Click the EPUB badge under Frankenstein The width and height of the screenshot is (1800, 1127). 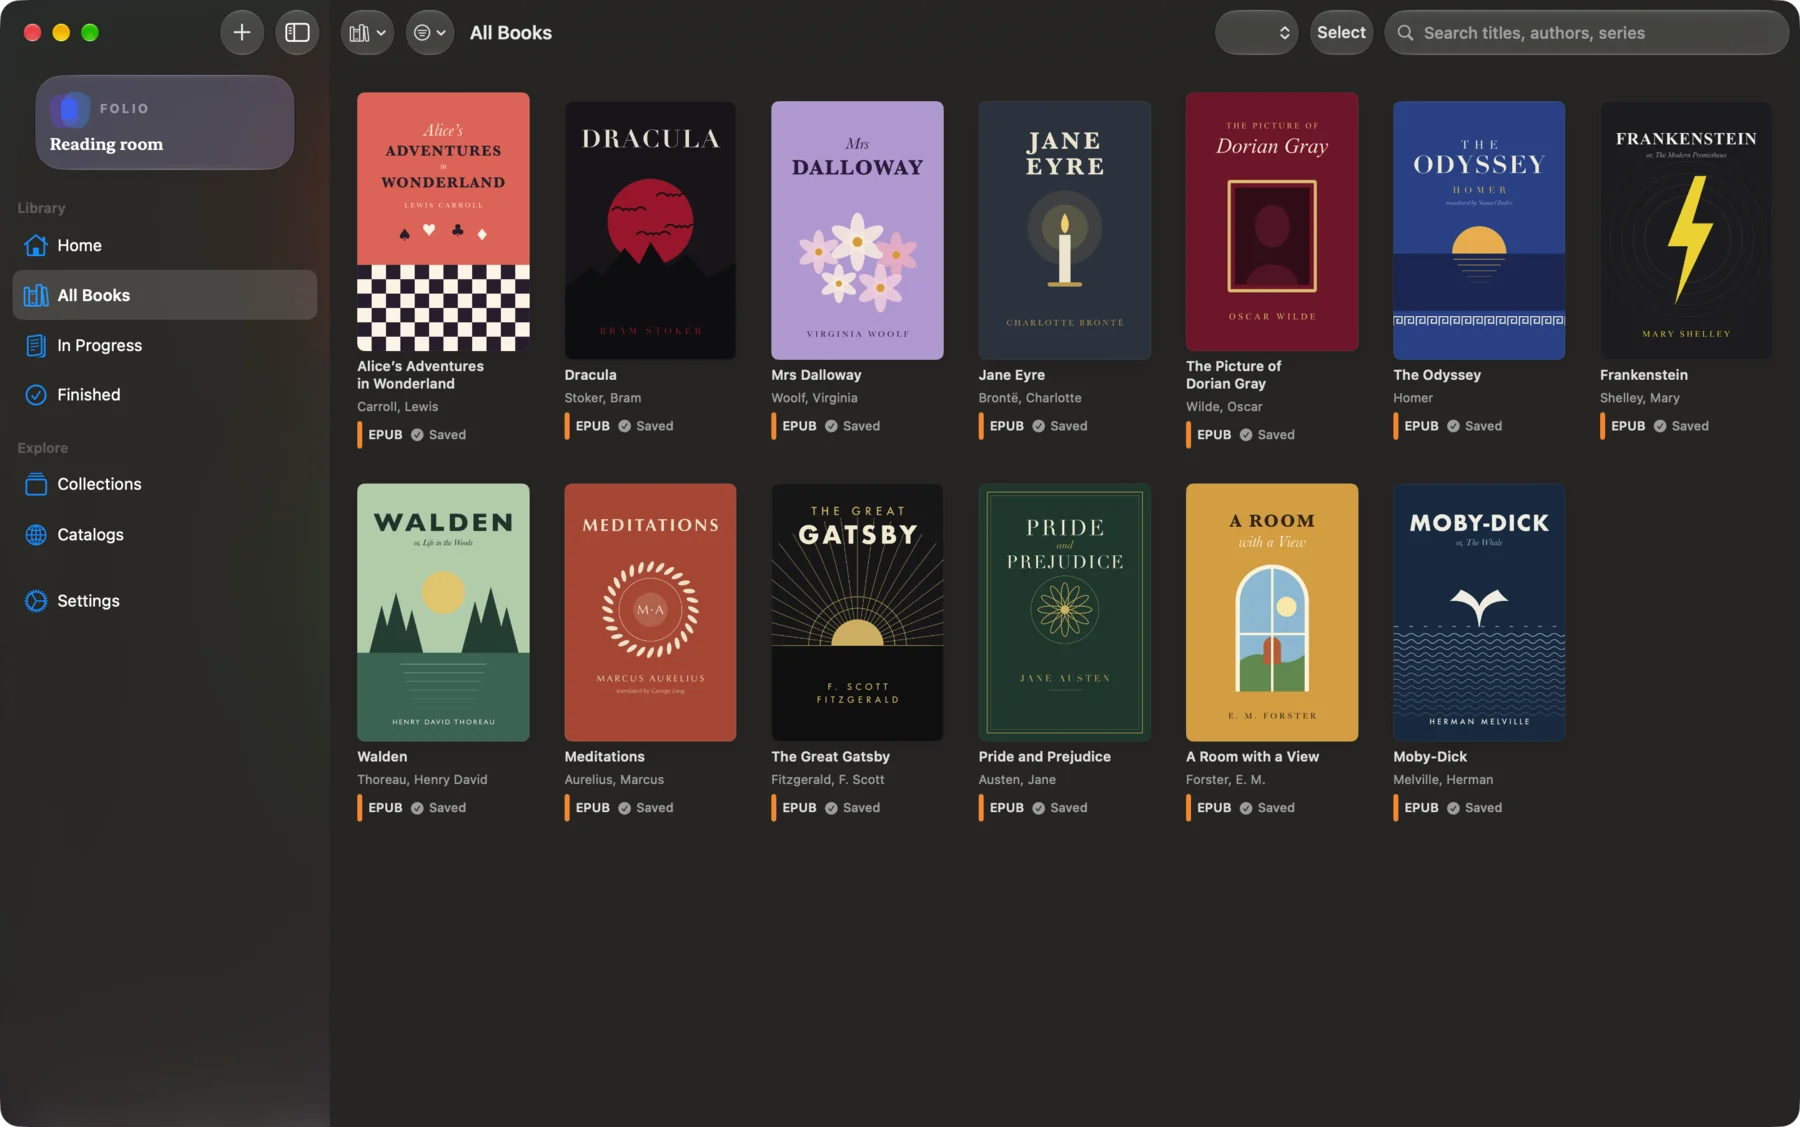(x=1628, y=426)
